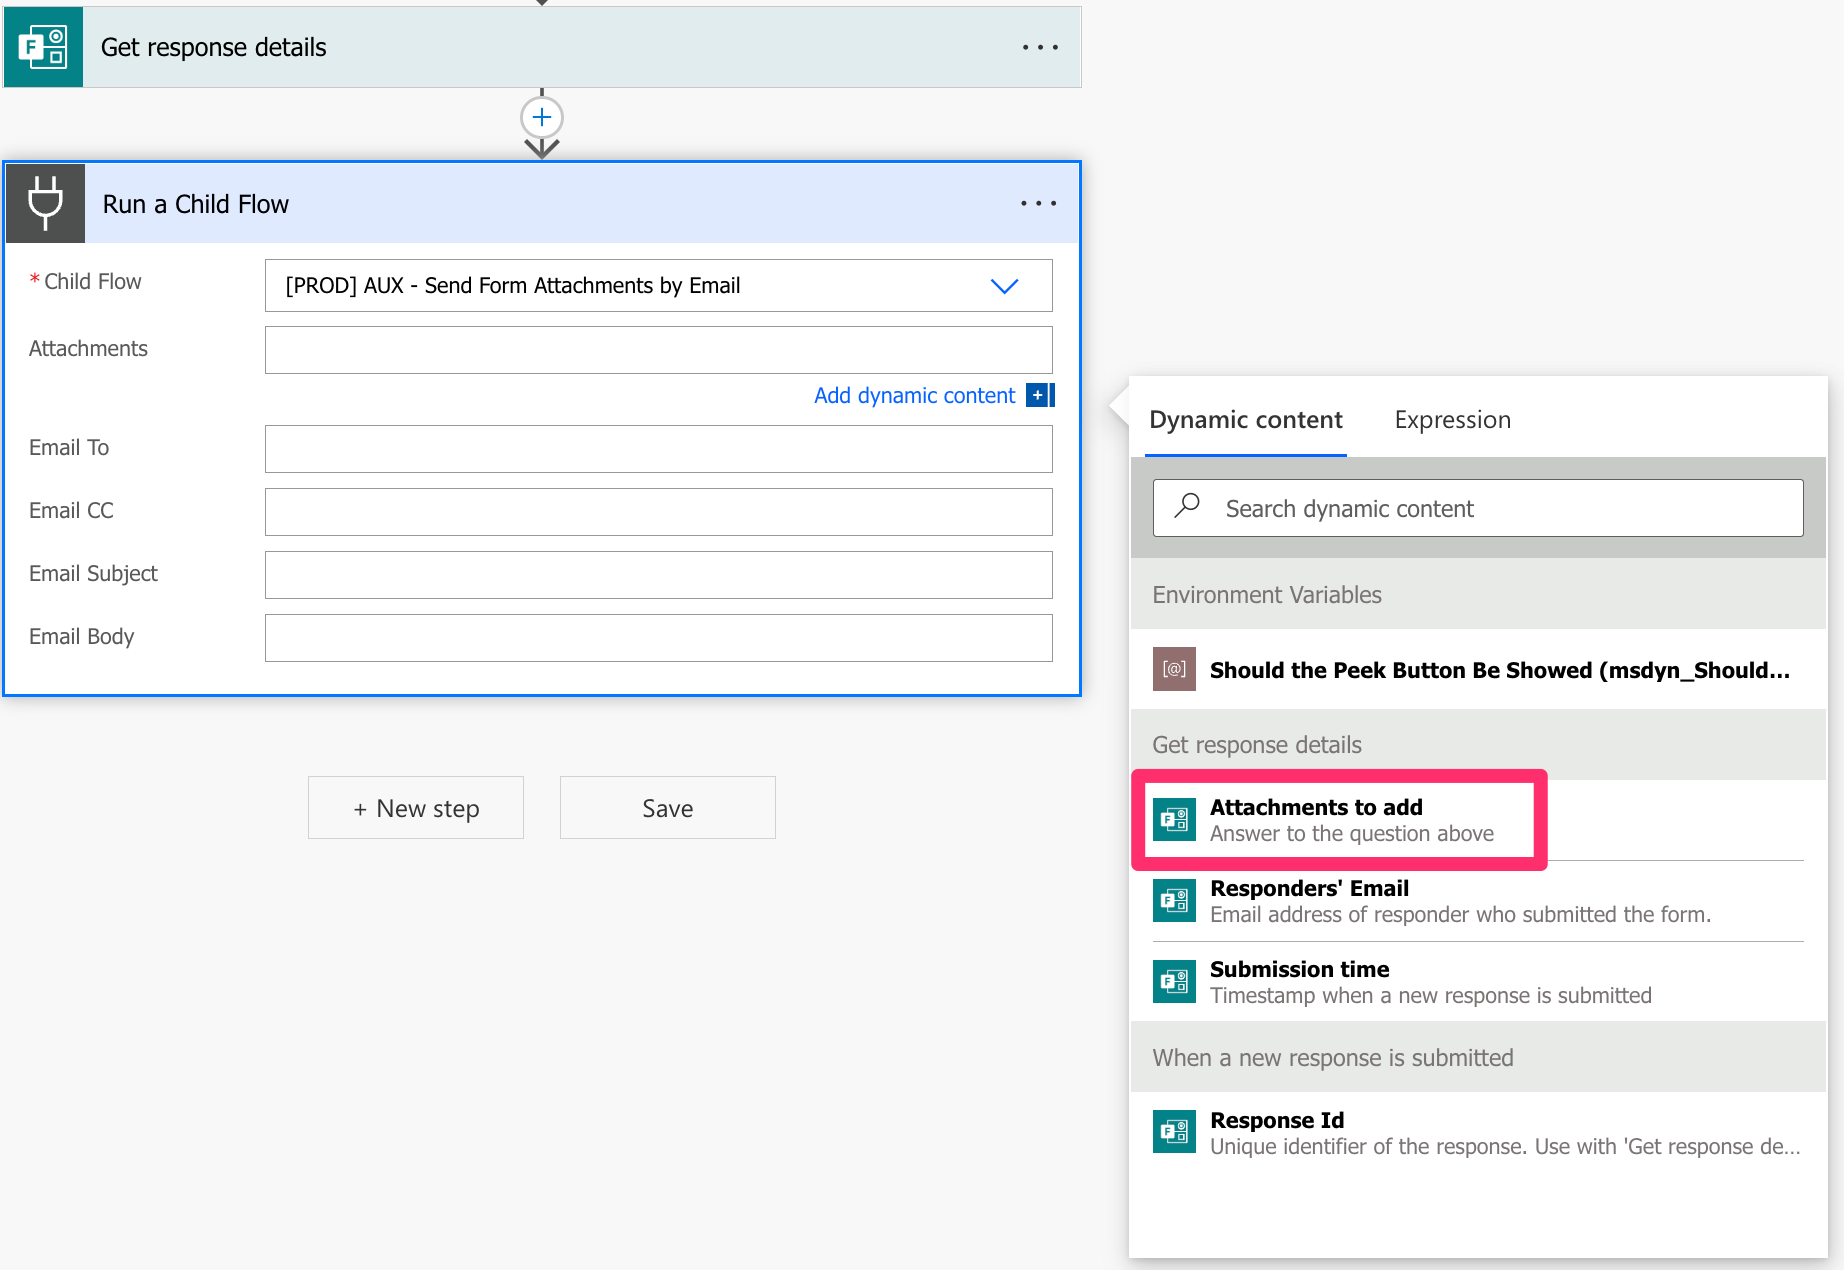This screenshot has height=1270, width=1844.
Task: Click the environment variable icon for Peek Button
Action: point(1174,669)
